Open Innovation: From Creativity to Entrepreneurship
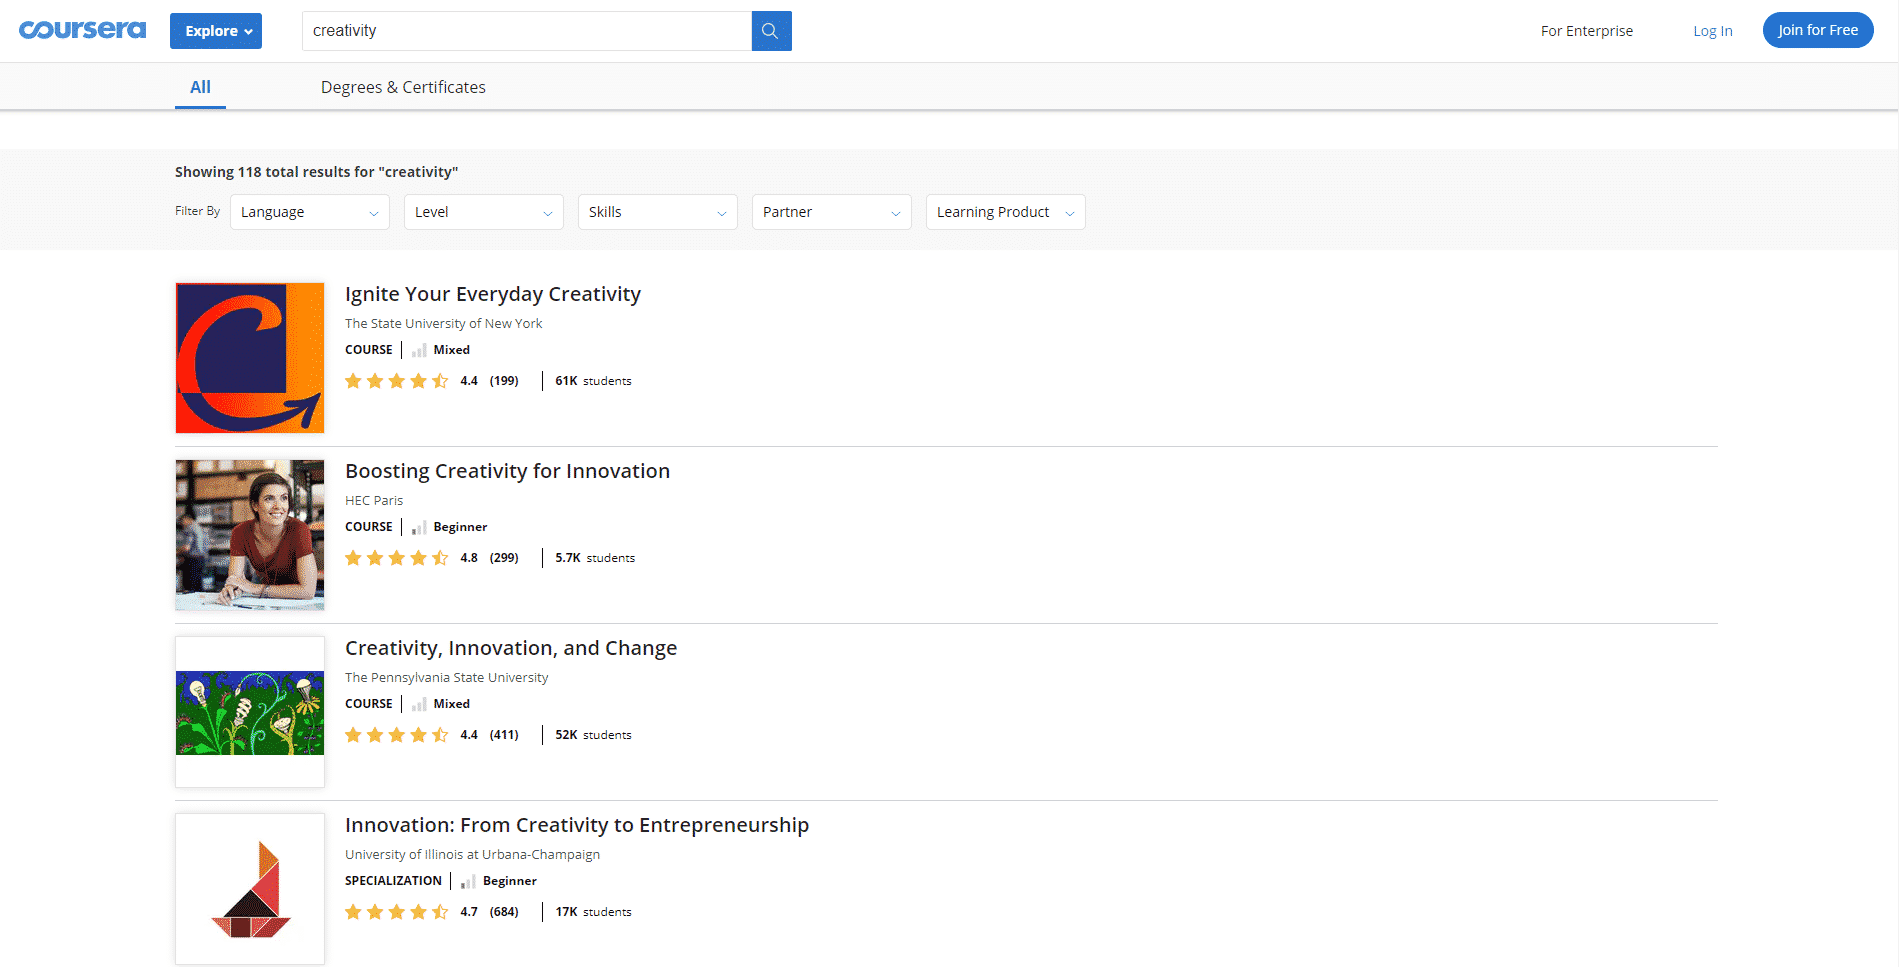Screen dimensions: 1899x967 pos(577,825)
